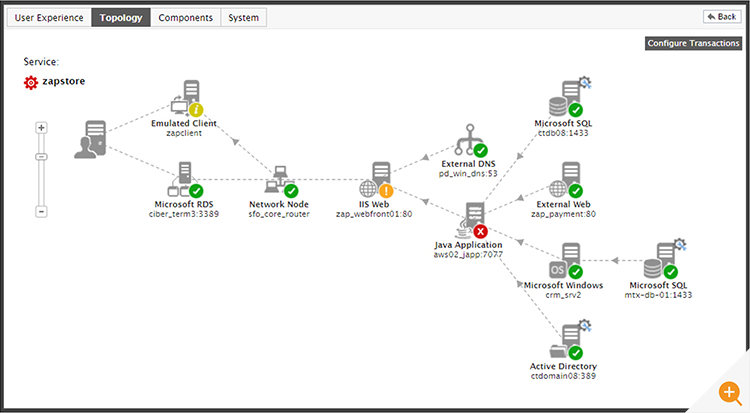Screen dimensions: 750x413
Task: Click the Java Application label
Action: 468,245
